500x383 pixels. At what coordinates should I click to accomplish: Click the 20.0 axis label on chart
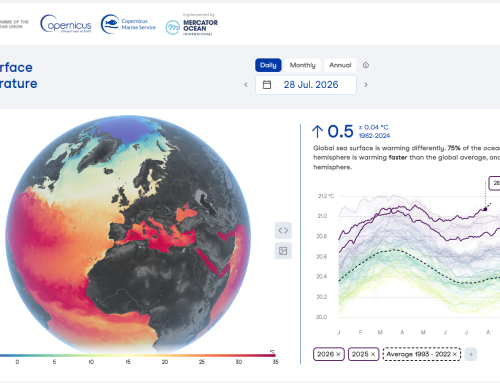[321, 317]
